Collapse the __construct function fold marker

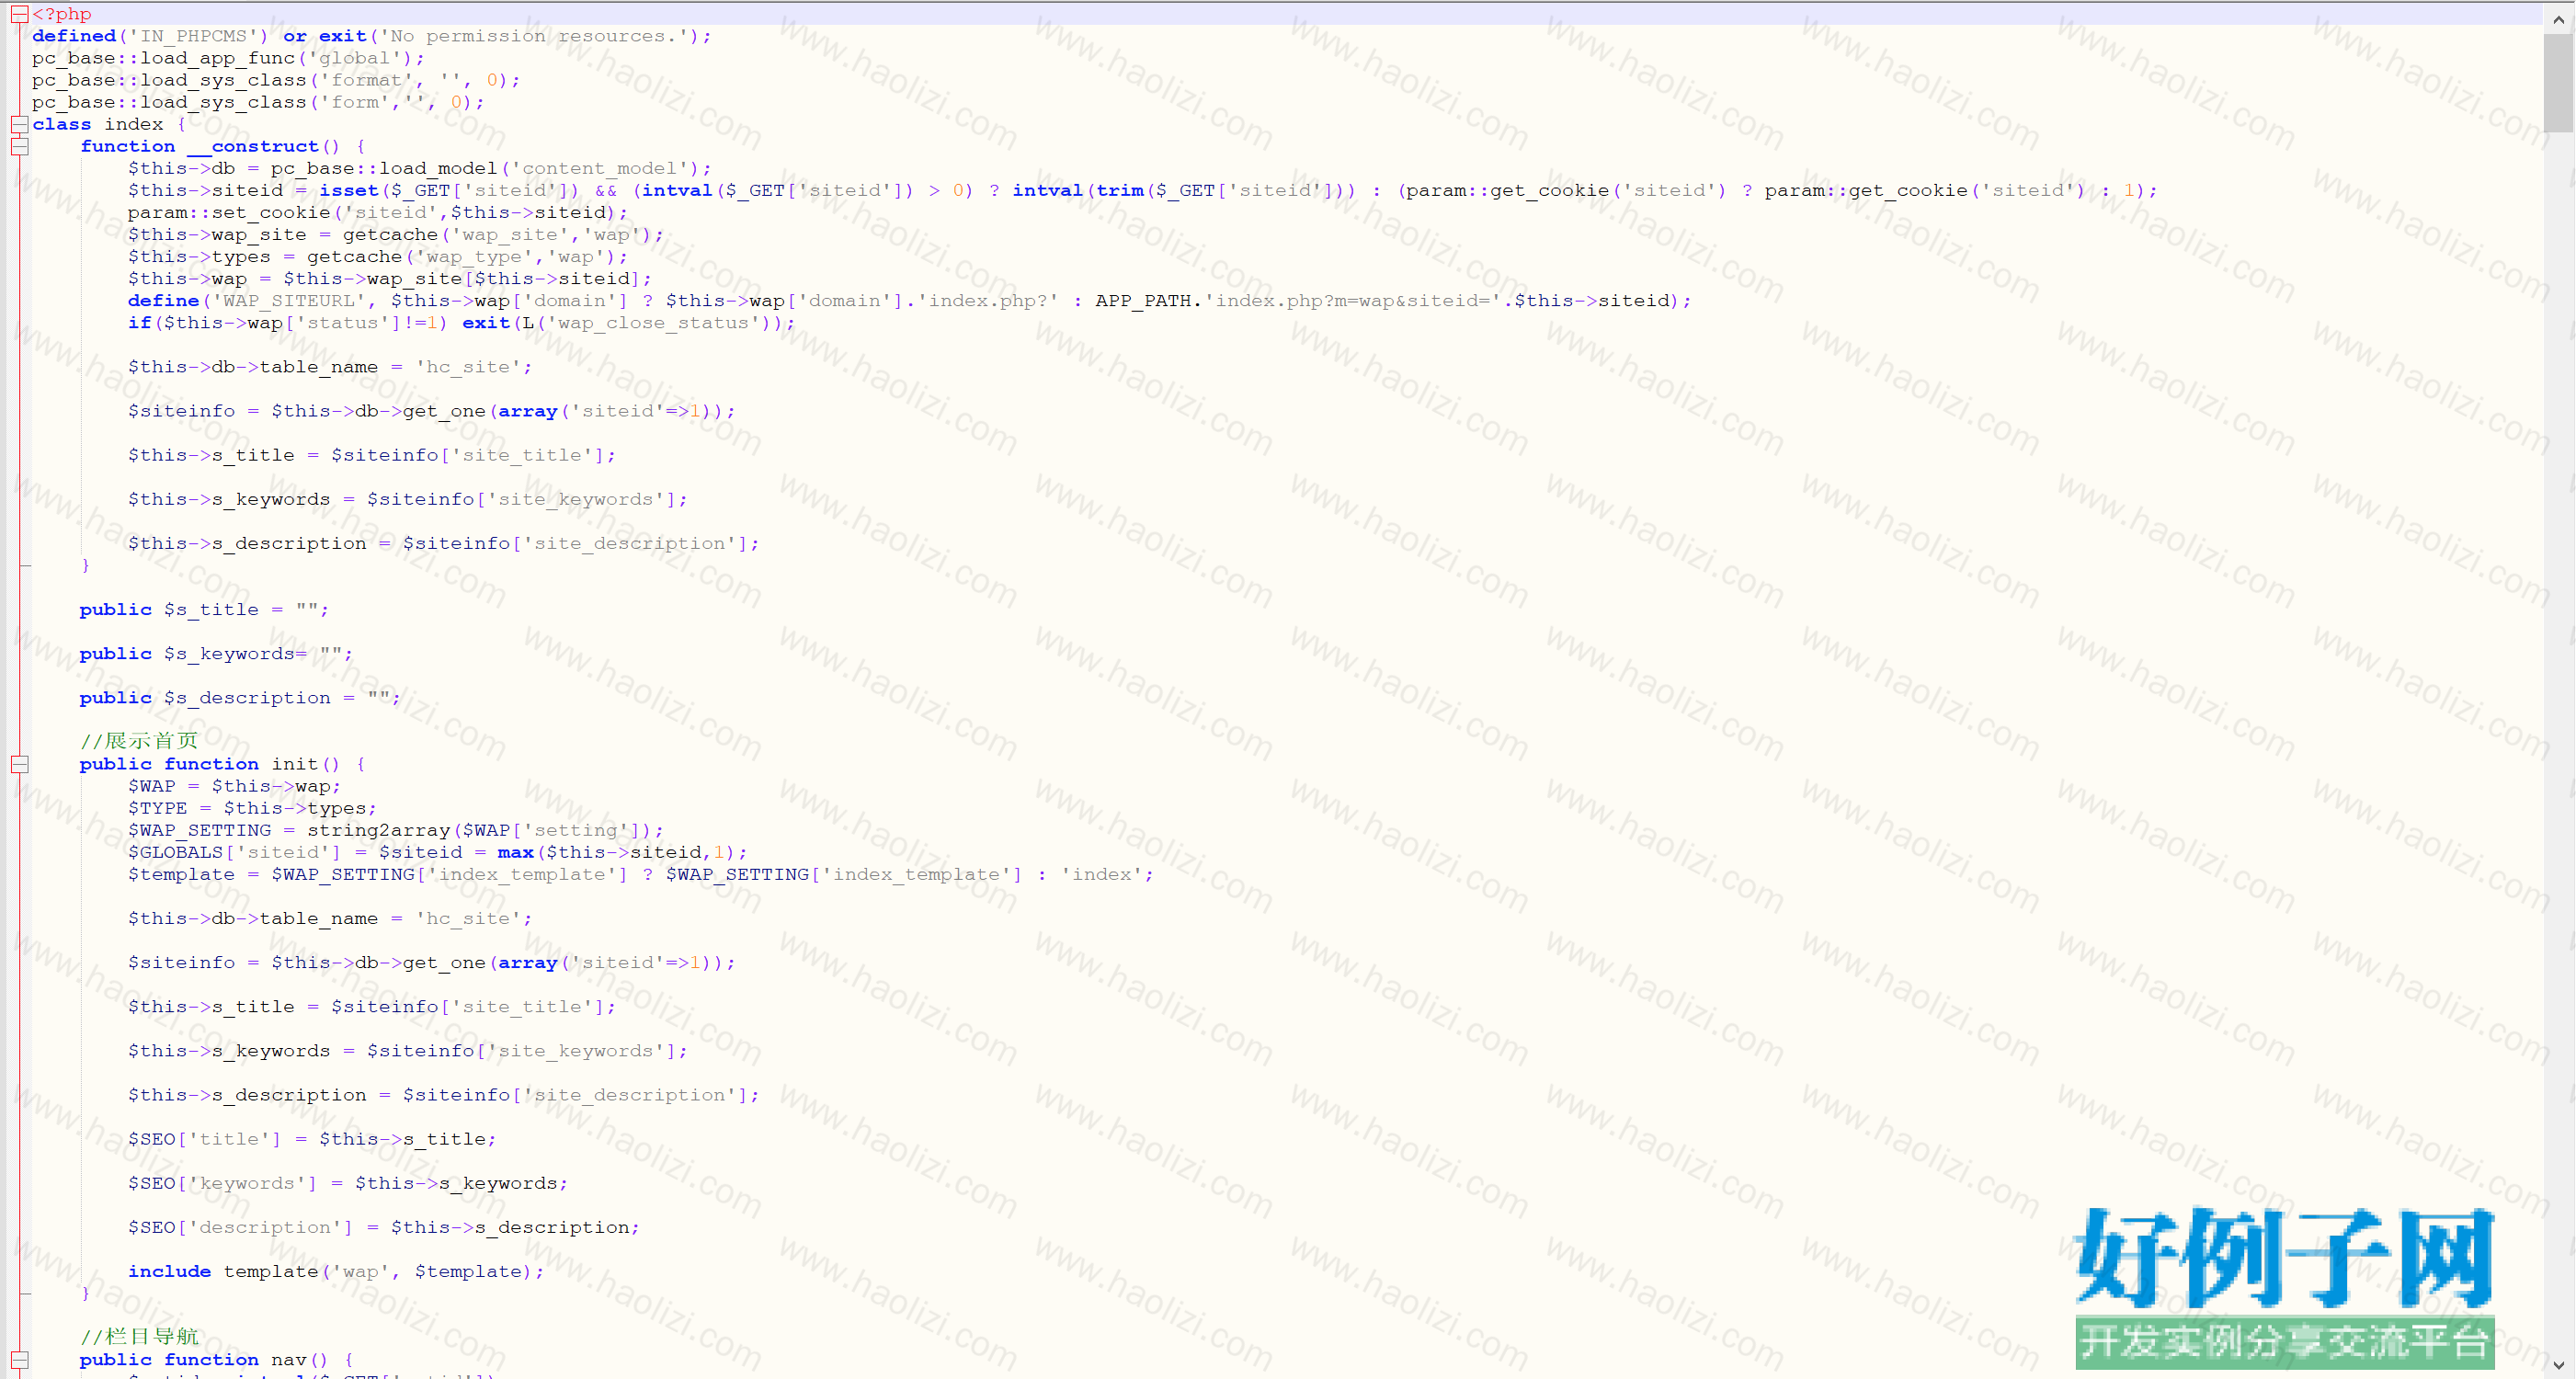pyautogui.click(x=19, y=146)
